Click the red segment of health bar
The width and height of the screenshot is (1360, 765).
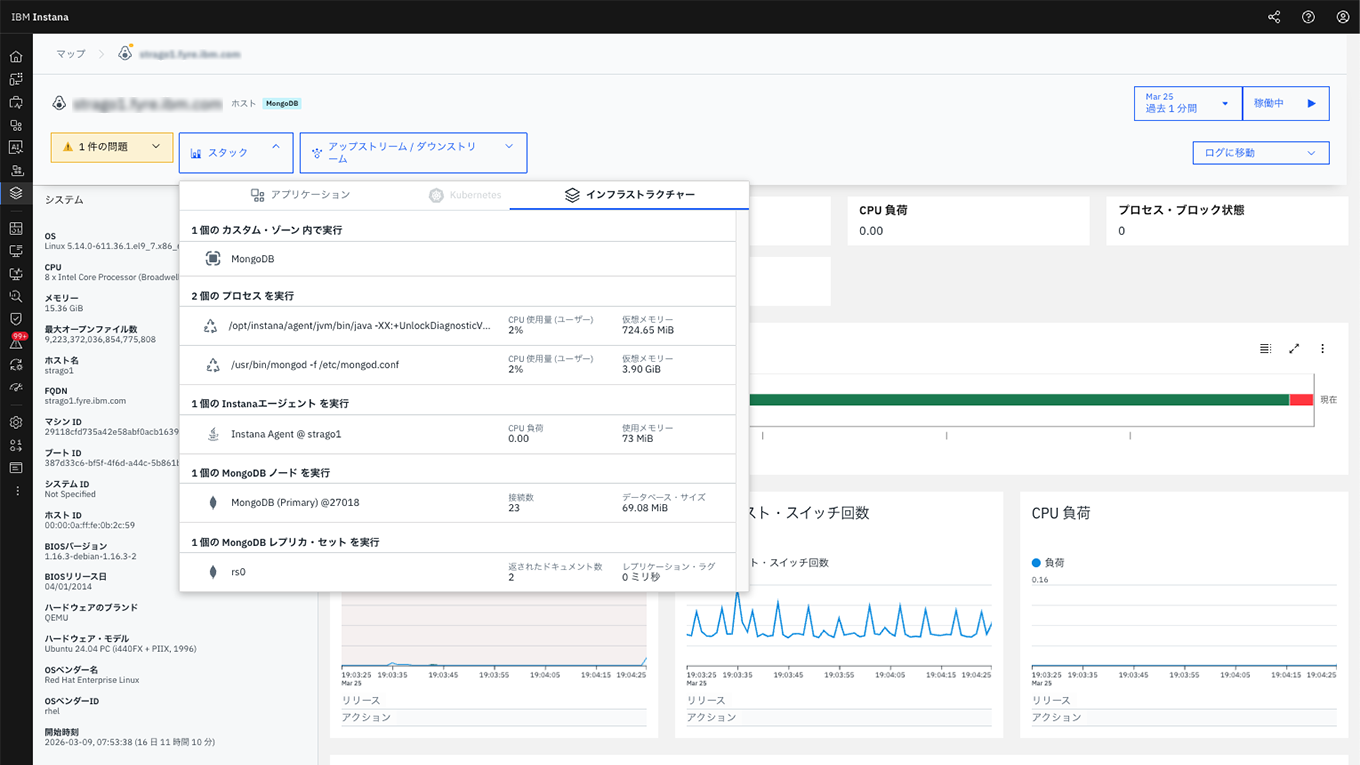point(1301,399)
